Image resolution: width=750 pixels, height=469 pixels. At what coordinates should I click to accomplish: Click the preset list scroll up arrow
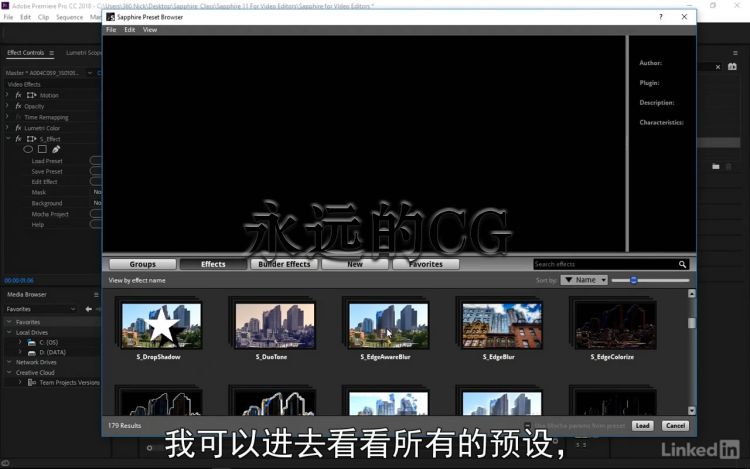click(691, 294)
